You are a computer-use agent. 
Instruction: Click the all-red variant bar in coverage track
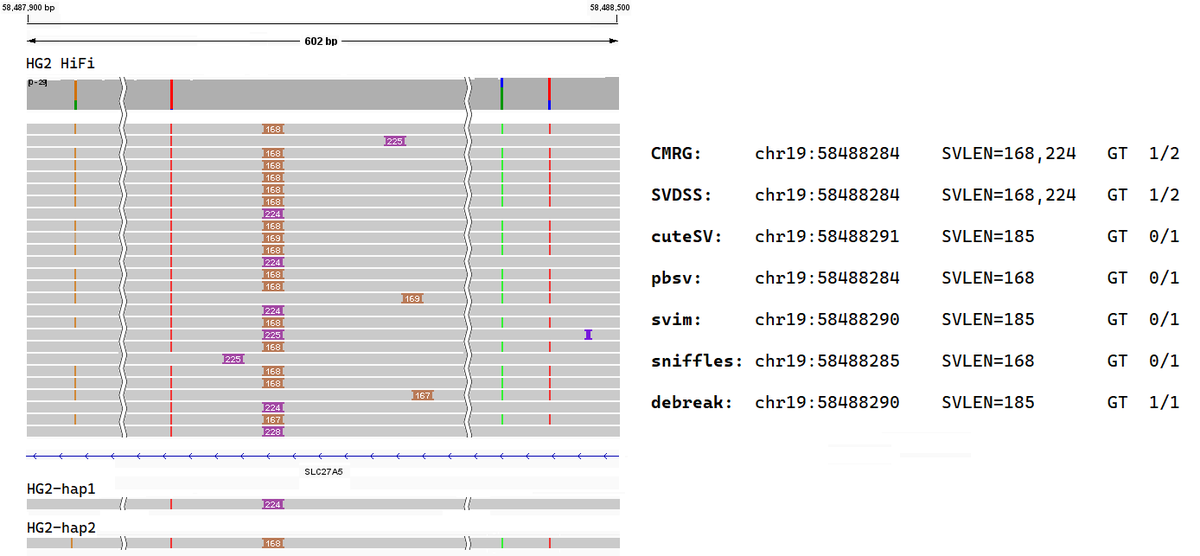click(x=172, y=95)
